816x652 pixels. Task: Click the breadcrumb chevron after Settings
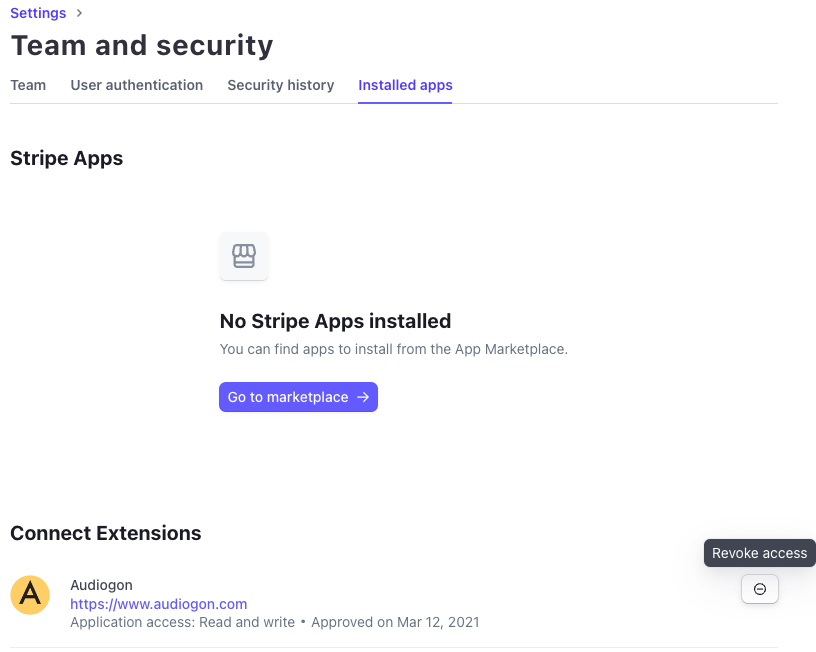tap(79, 13)
